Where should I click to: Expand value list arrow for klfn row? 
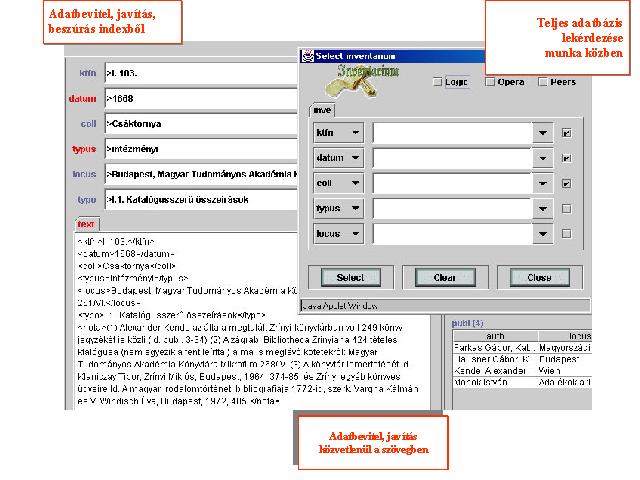[542, 133]
